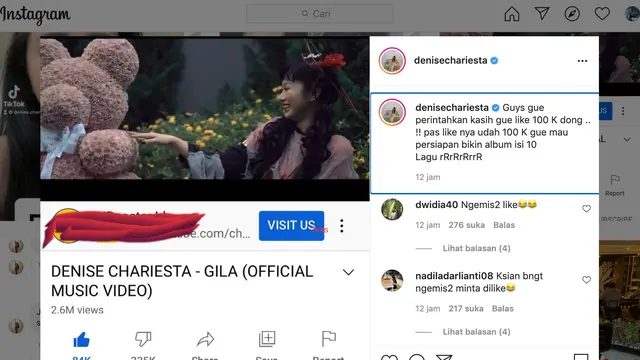Focus the Cari search field
This screenshot has width=640, height=360.
320,14
